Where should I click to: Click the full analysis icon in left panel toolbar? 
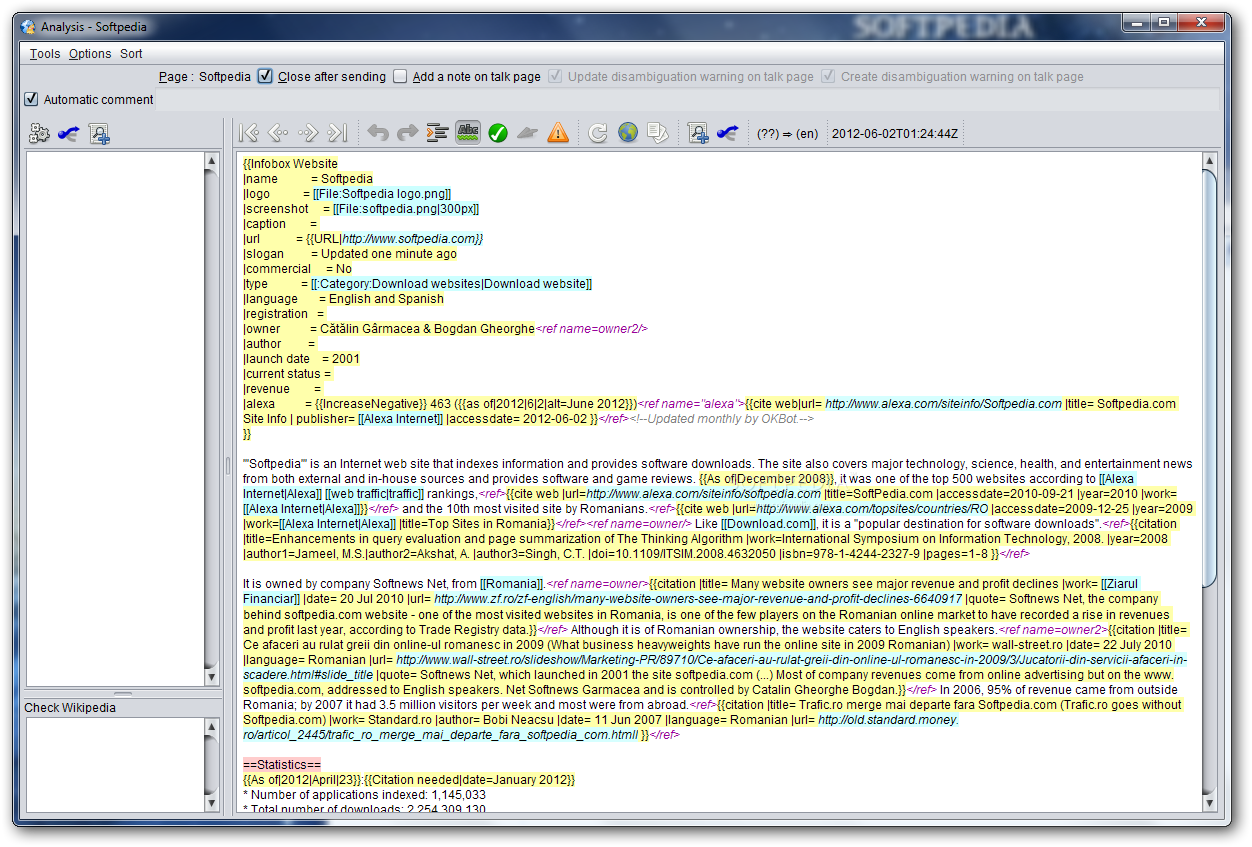[x=98, y=133]
